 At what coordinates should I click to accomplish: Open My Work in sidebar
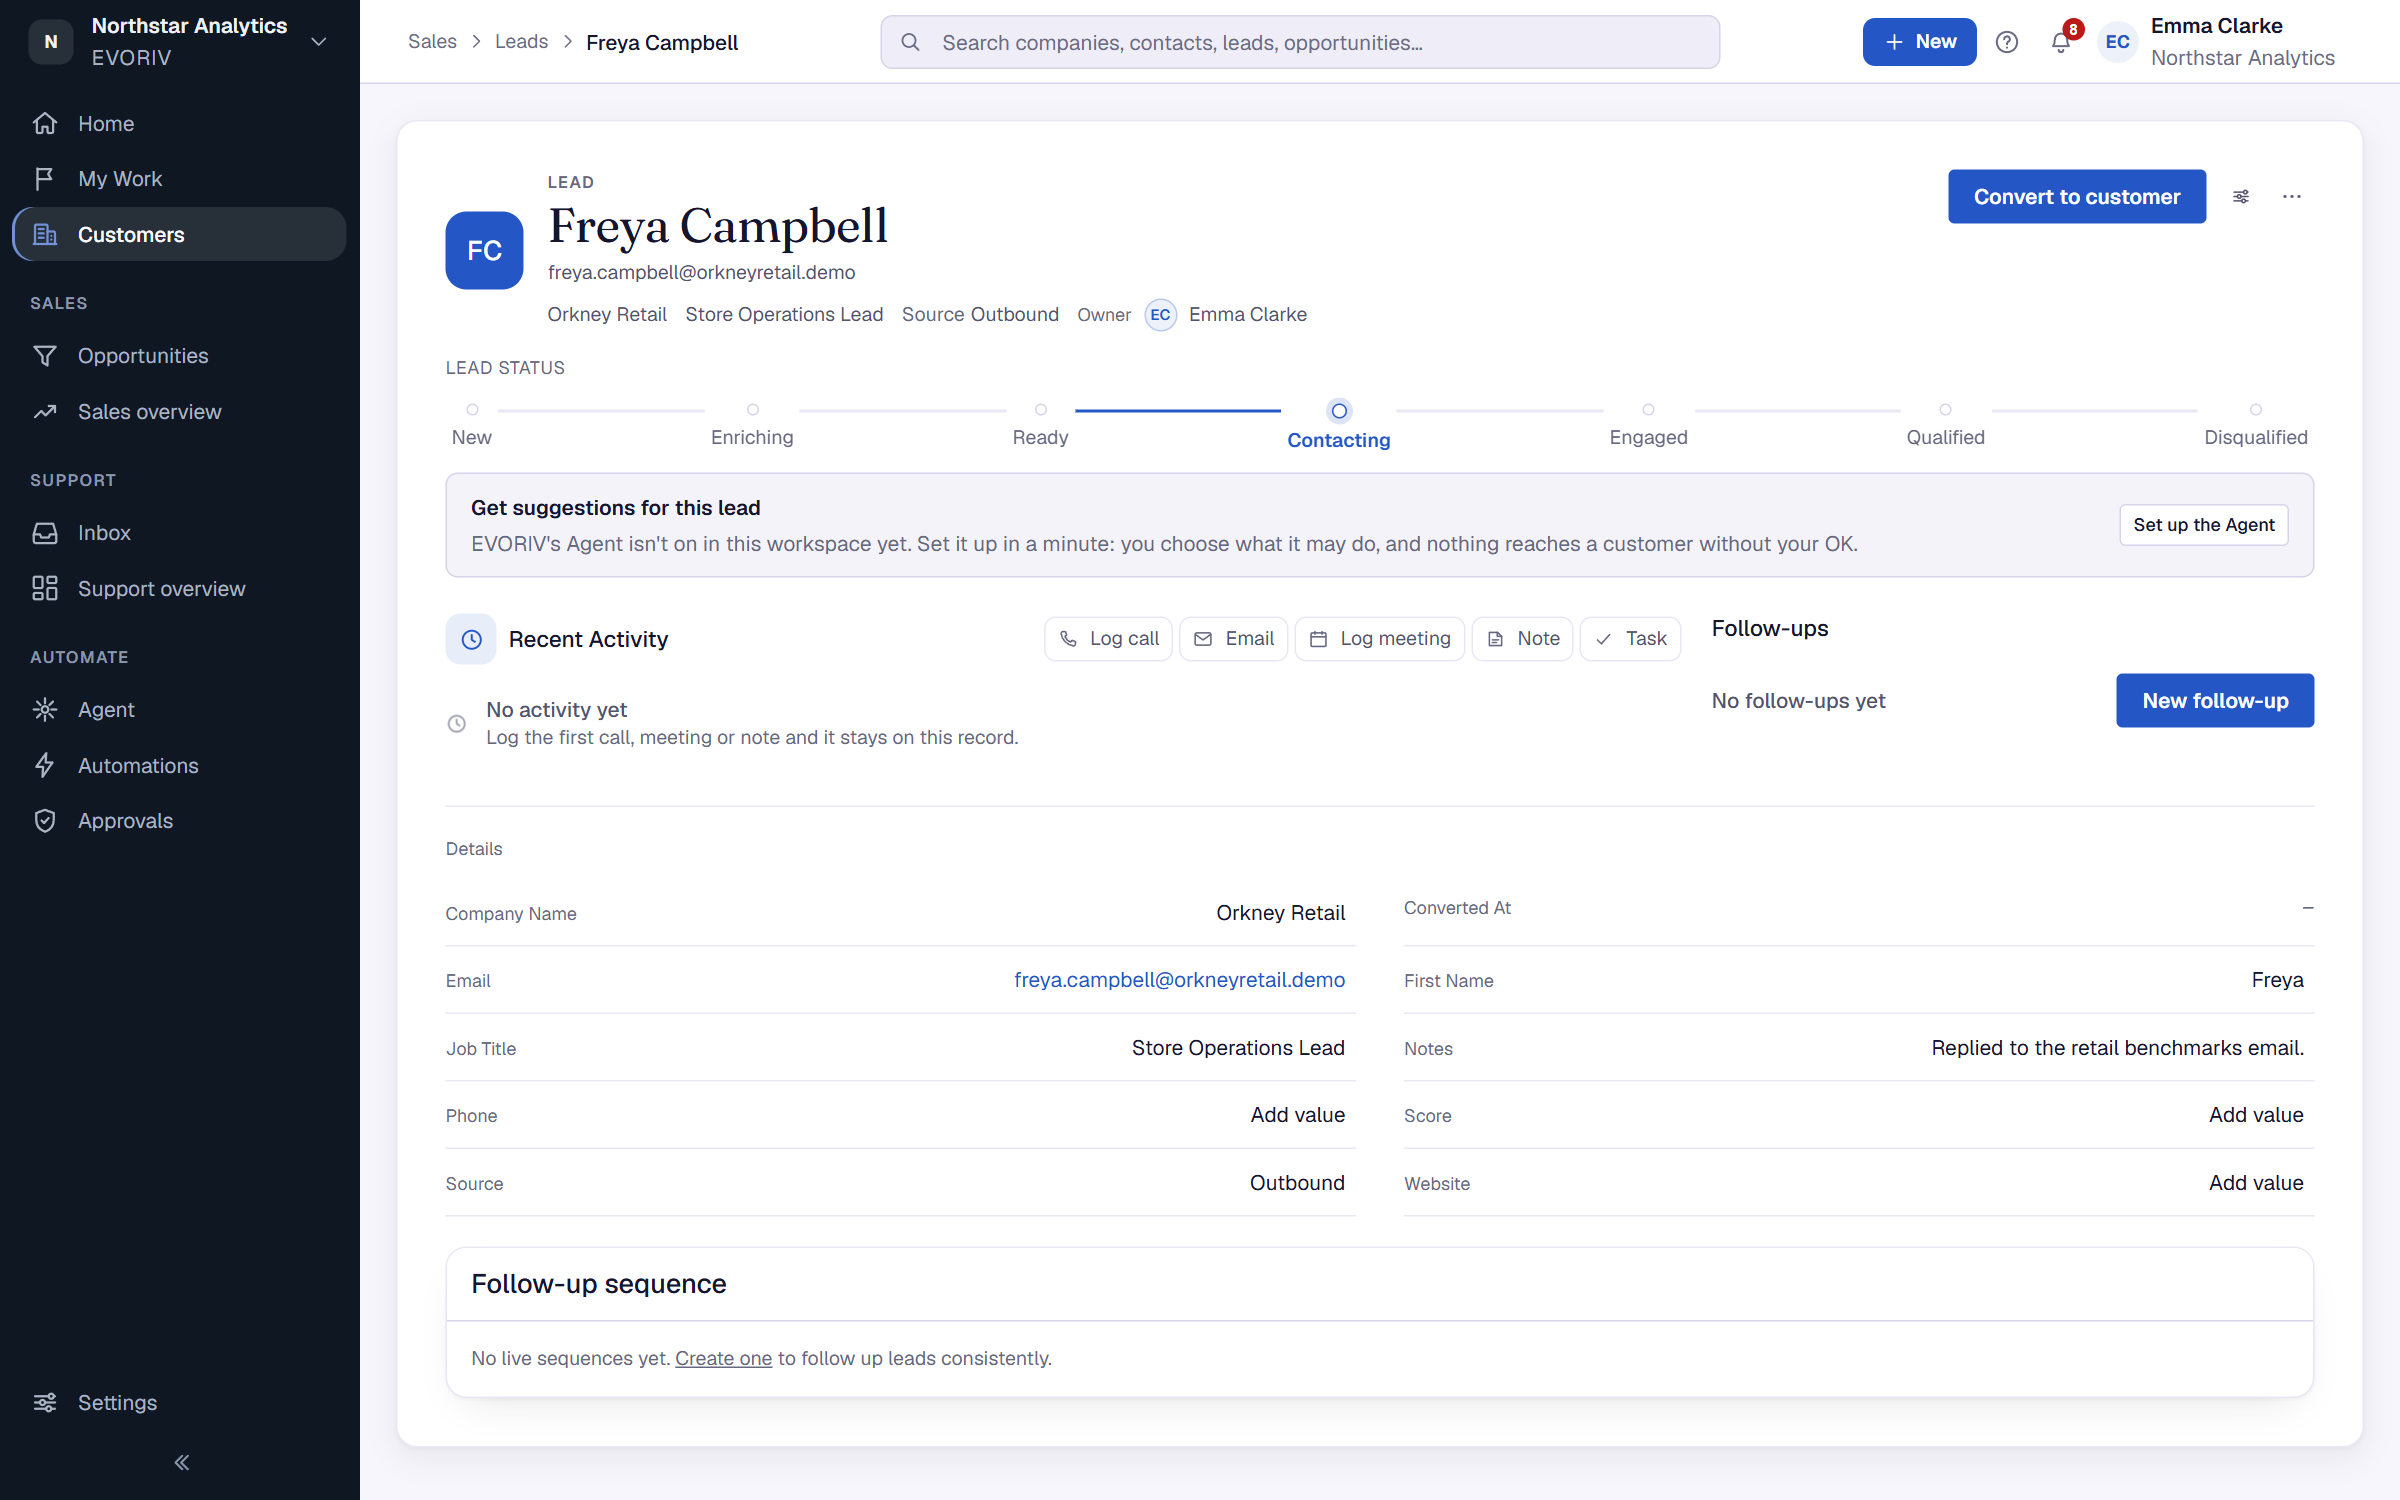tap(180, 178)
